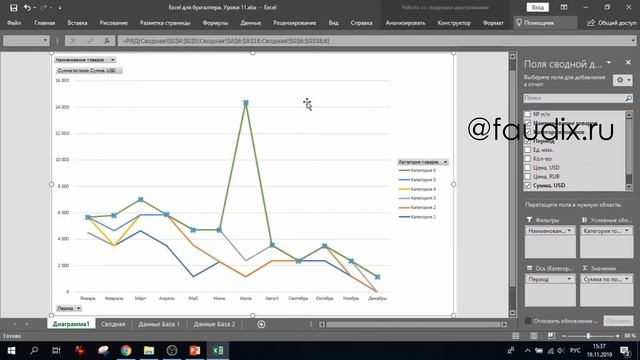Expand the formula bar with the right-end arrow

[633, 40]
